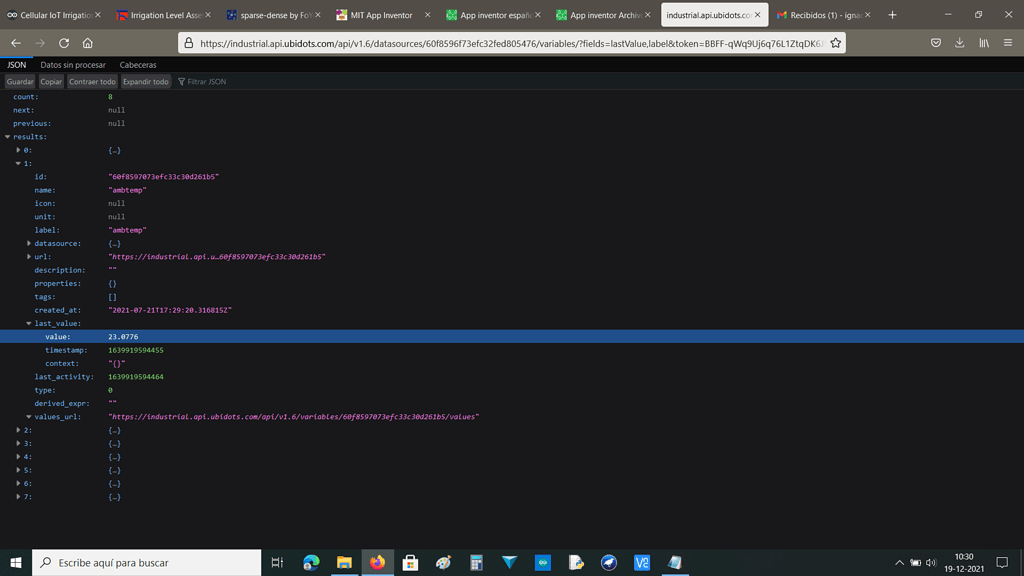Collapse the results node
This screenshot has height=576, width=1024.
[x=8, y=137]
